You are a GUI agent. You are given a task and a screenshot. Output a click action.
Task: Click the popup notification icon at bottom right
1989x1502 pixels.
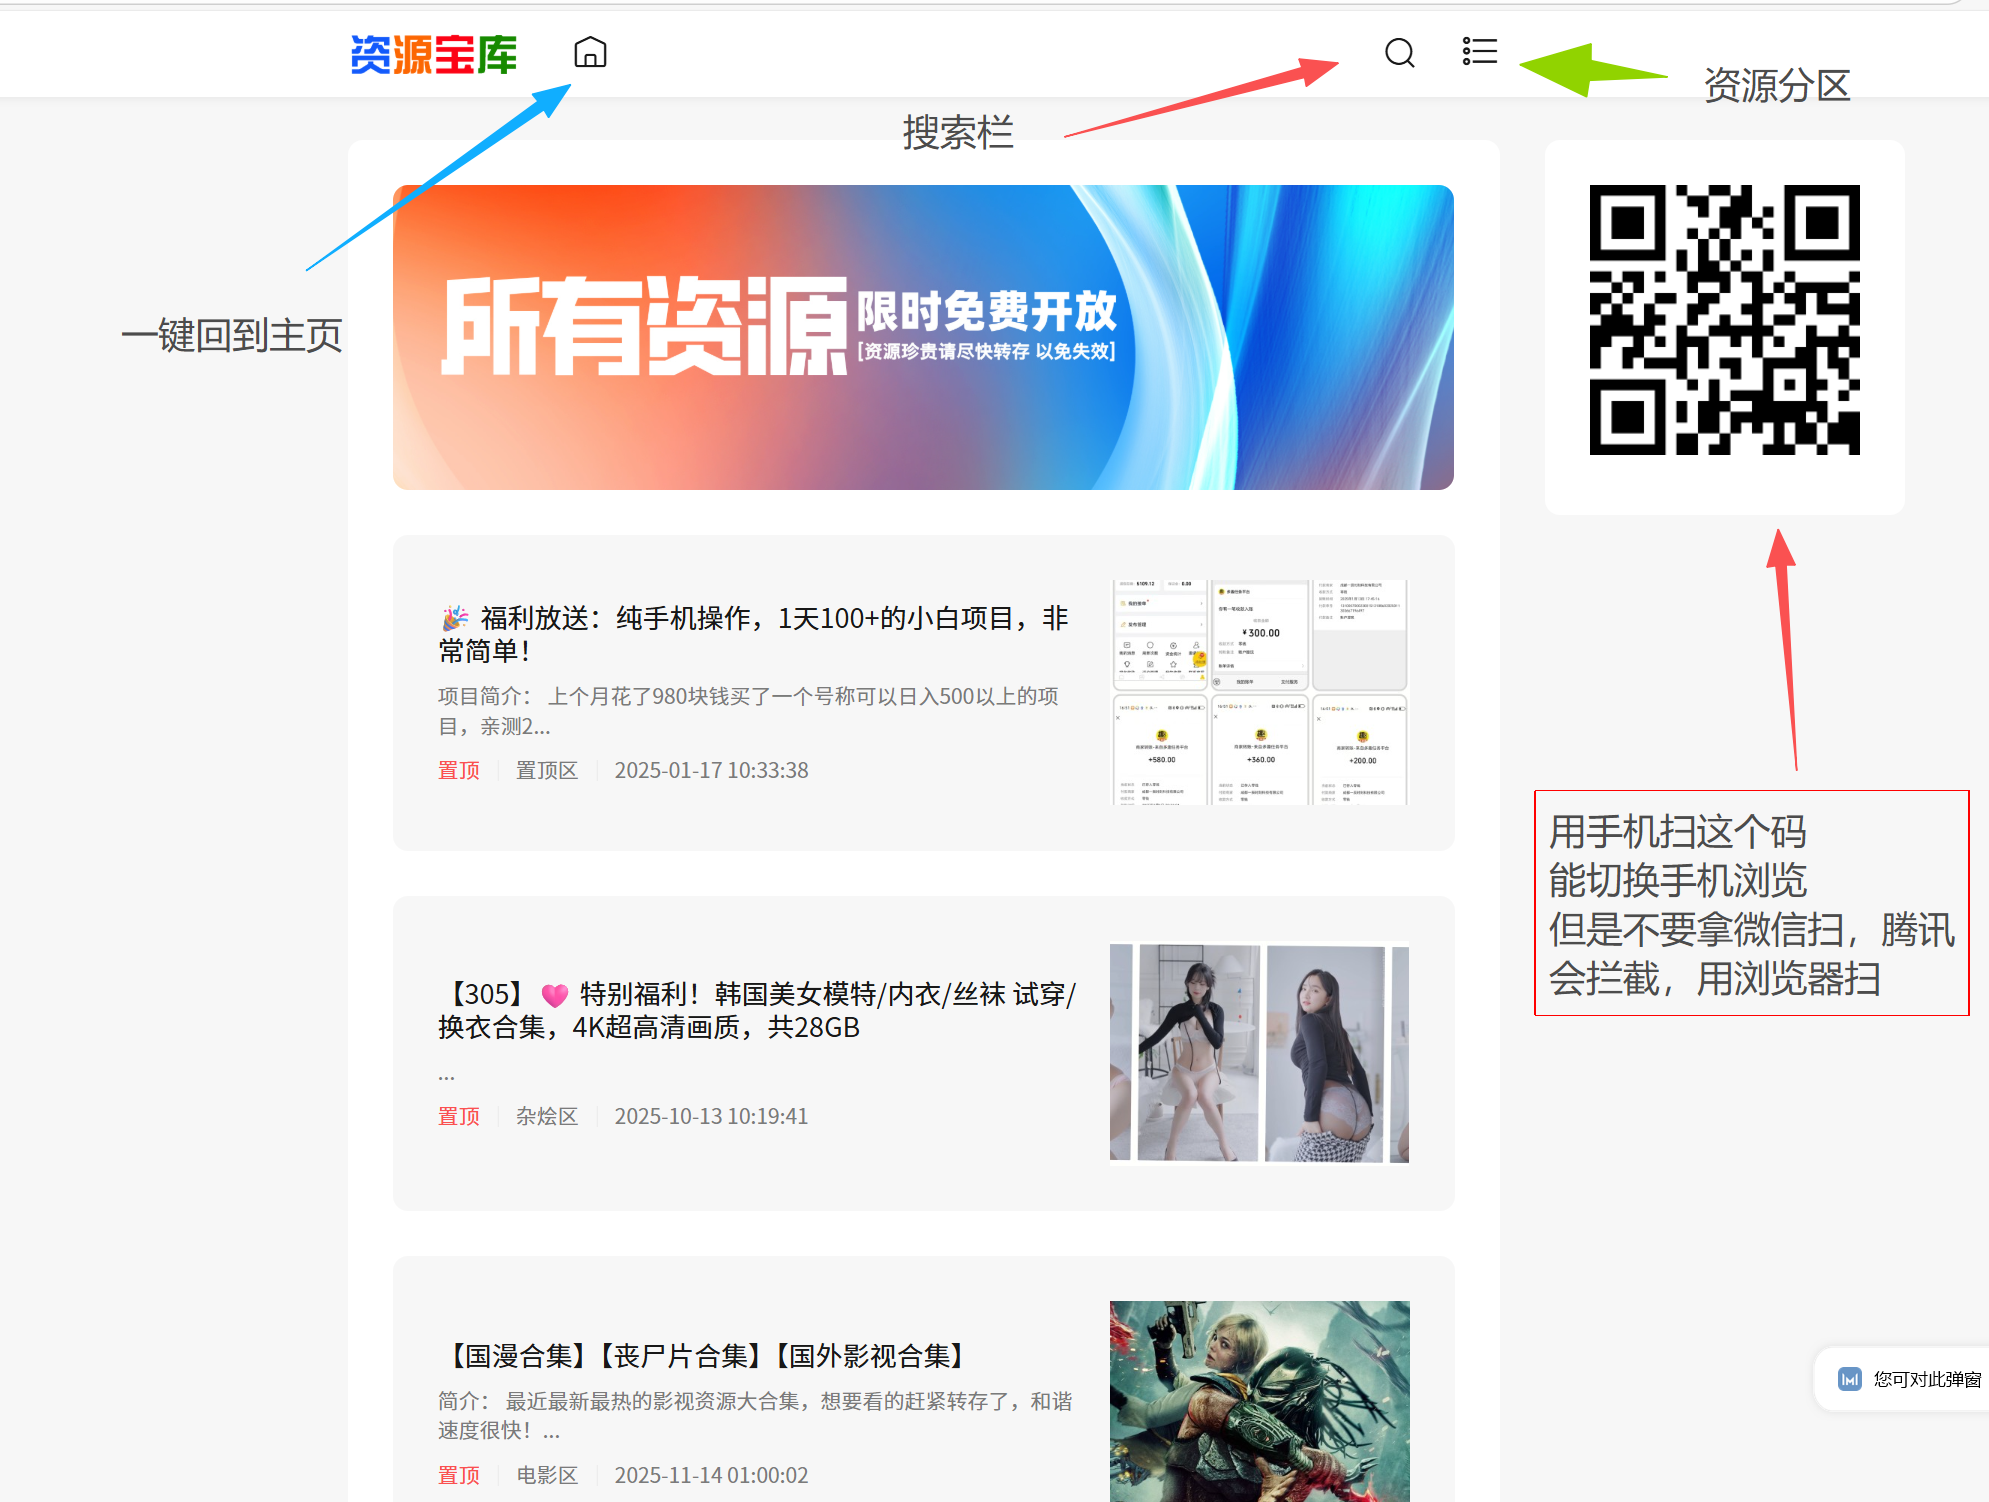coord(1849,1379)
